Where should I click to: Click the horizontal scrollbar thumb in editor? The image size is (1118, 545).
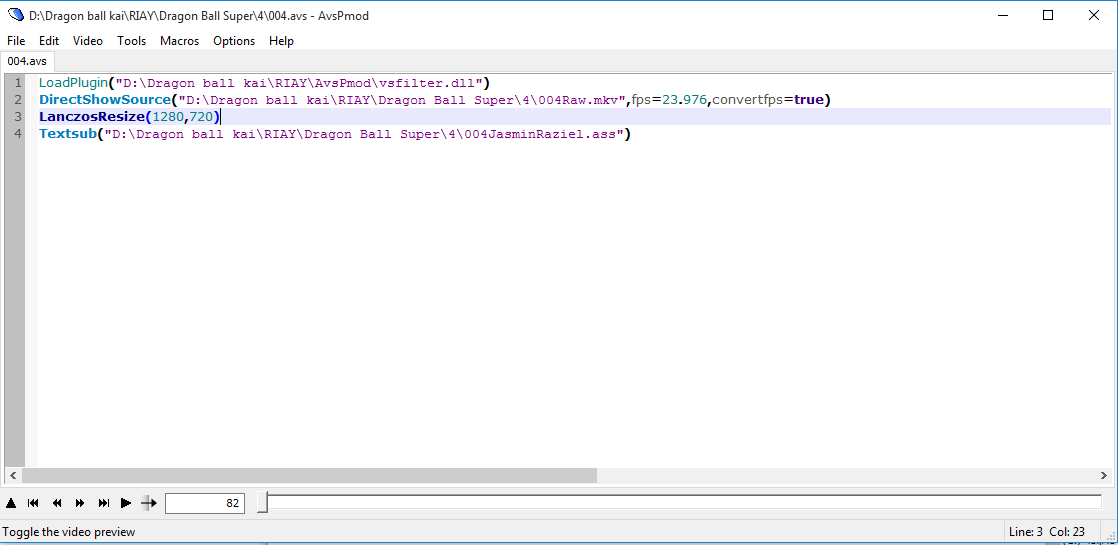(309, 475)
